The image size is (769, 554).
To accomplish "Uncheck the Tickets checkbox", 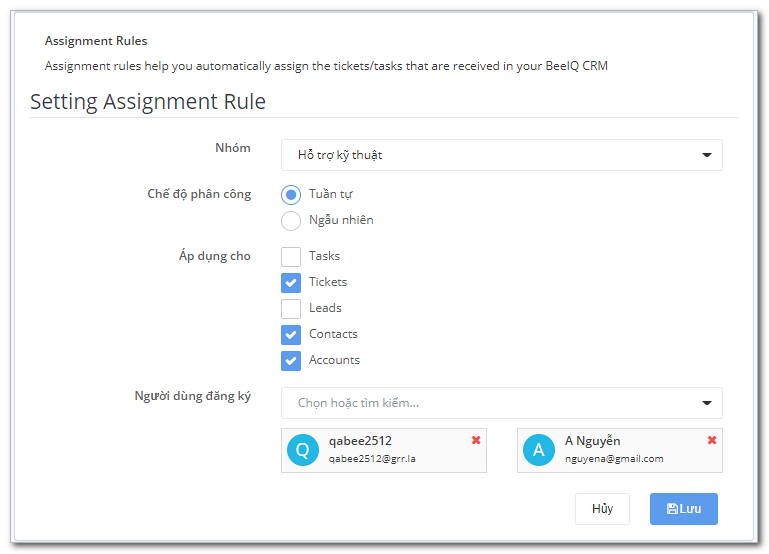I will point(291,283).
